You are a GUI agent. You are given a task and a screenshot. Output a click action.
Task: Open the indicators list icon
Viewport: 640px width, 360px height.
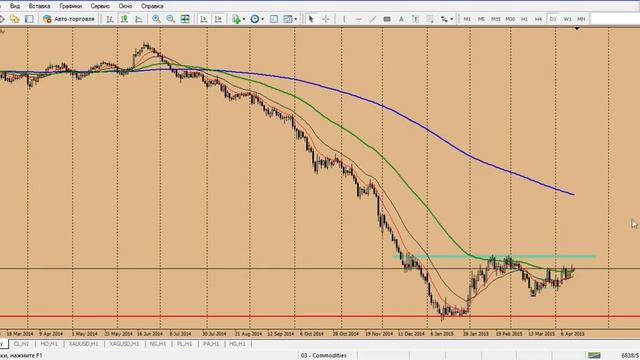[x=236, y=19]
